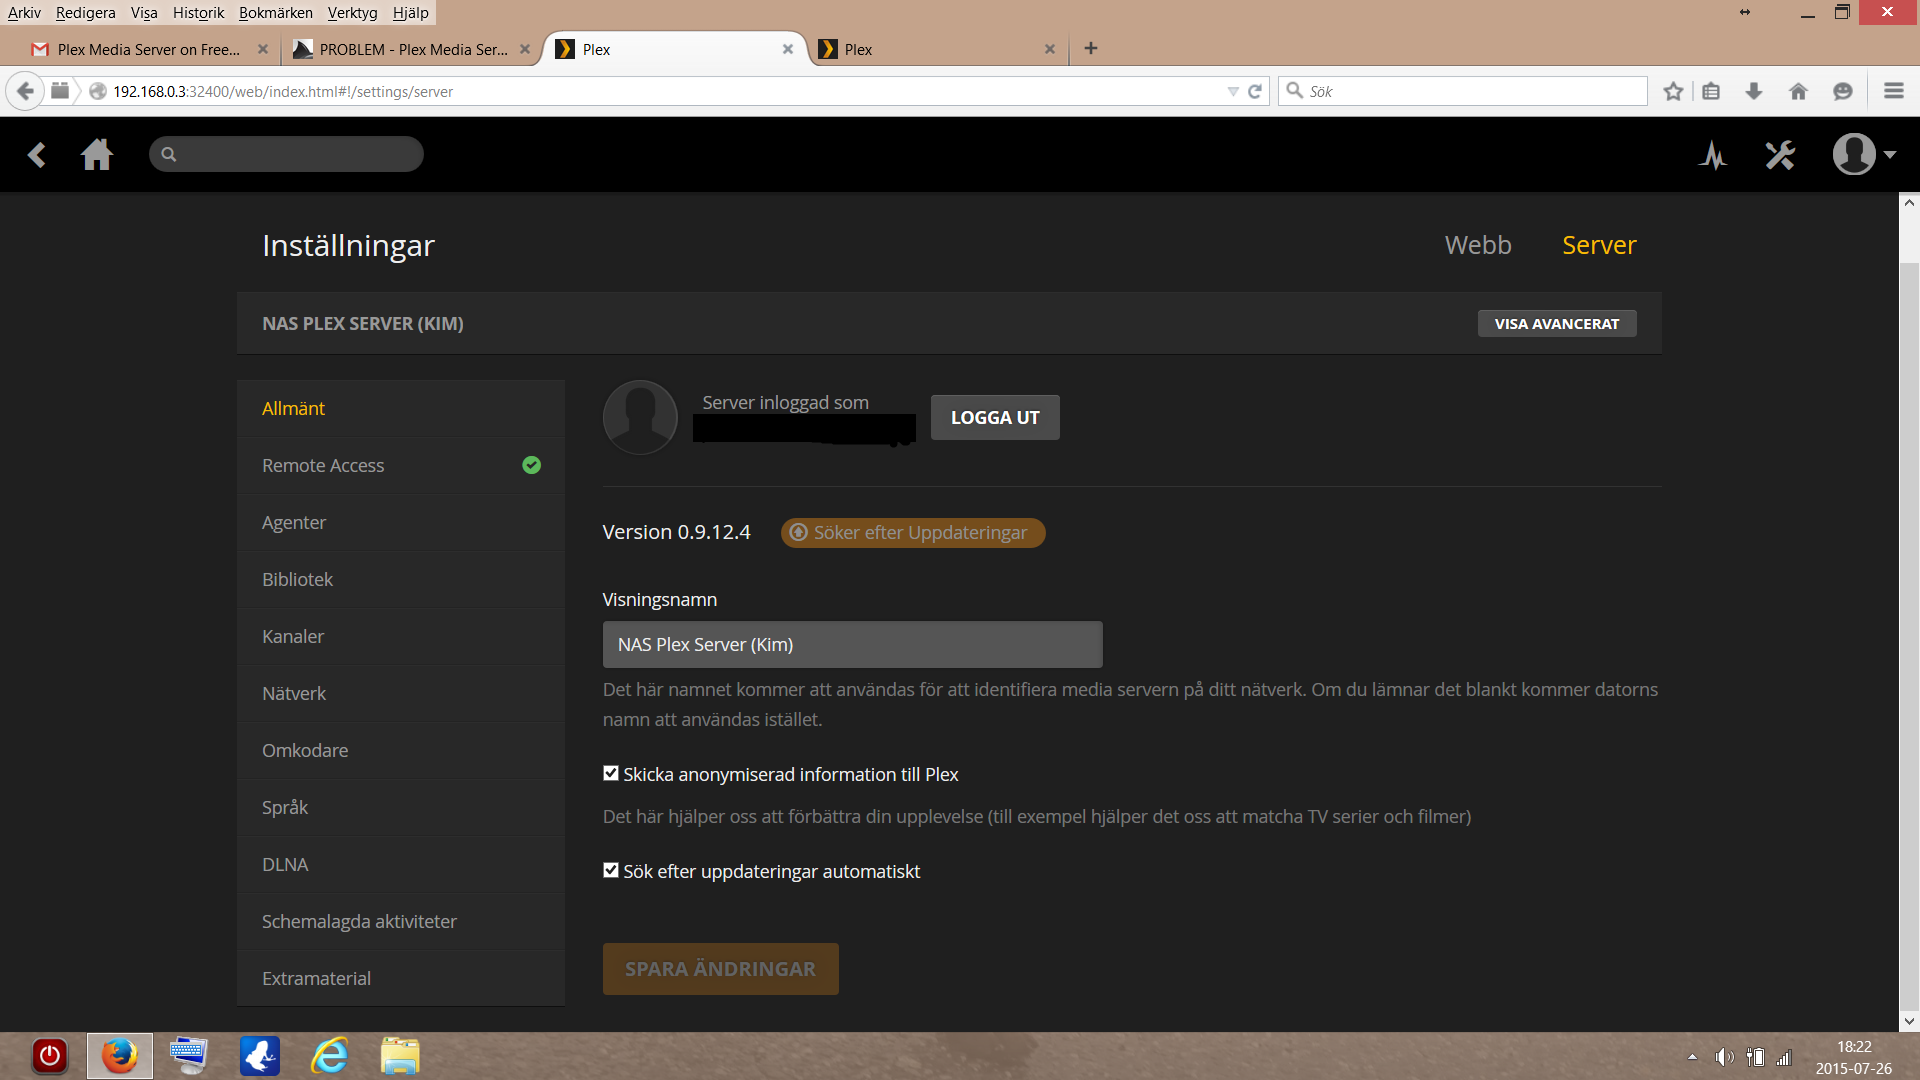Click the LOGGA UT button
Screen dimensions: 1920x1080
point(995,417)
